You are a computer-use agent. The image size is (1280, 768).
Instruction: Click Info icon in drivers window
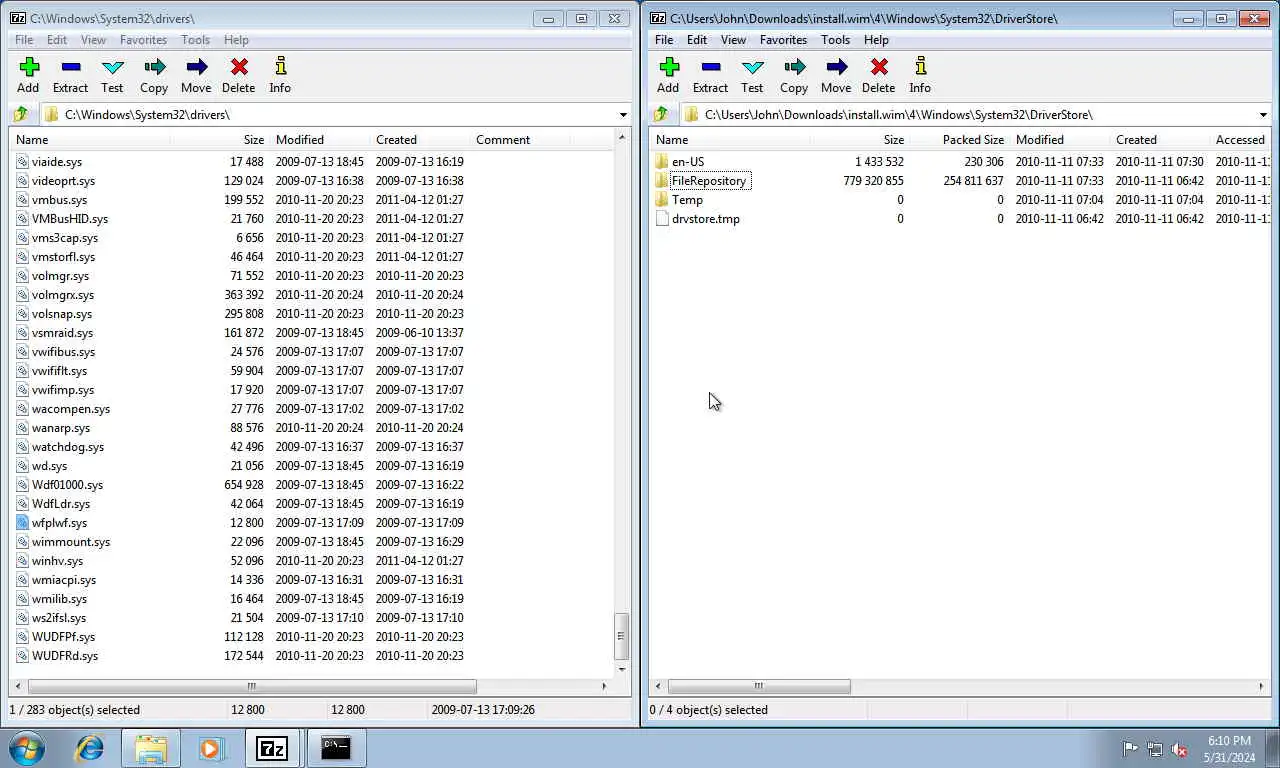[280, 67]
